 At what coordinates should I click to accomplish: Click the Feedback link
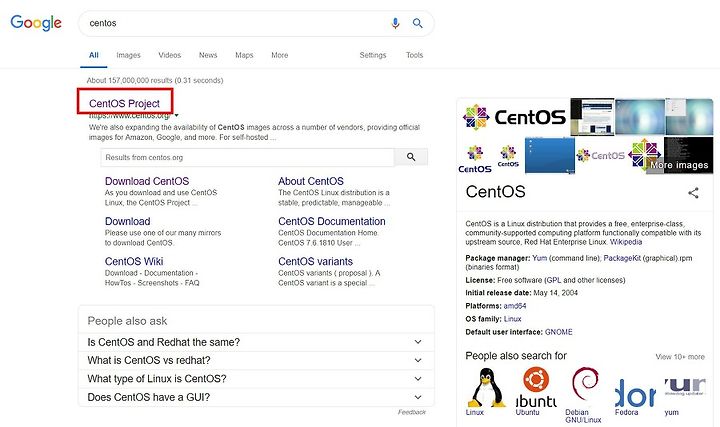pos(412,412)
